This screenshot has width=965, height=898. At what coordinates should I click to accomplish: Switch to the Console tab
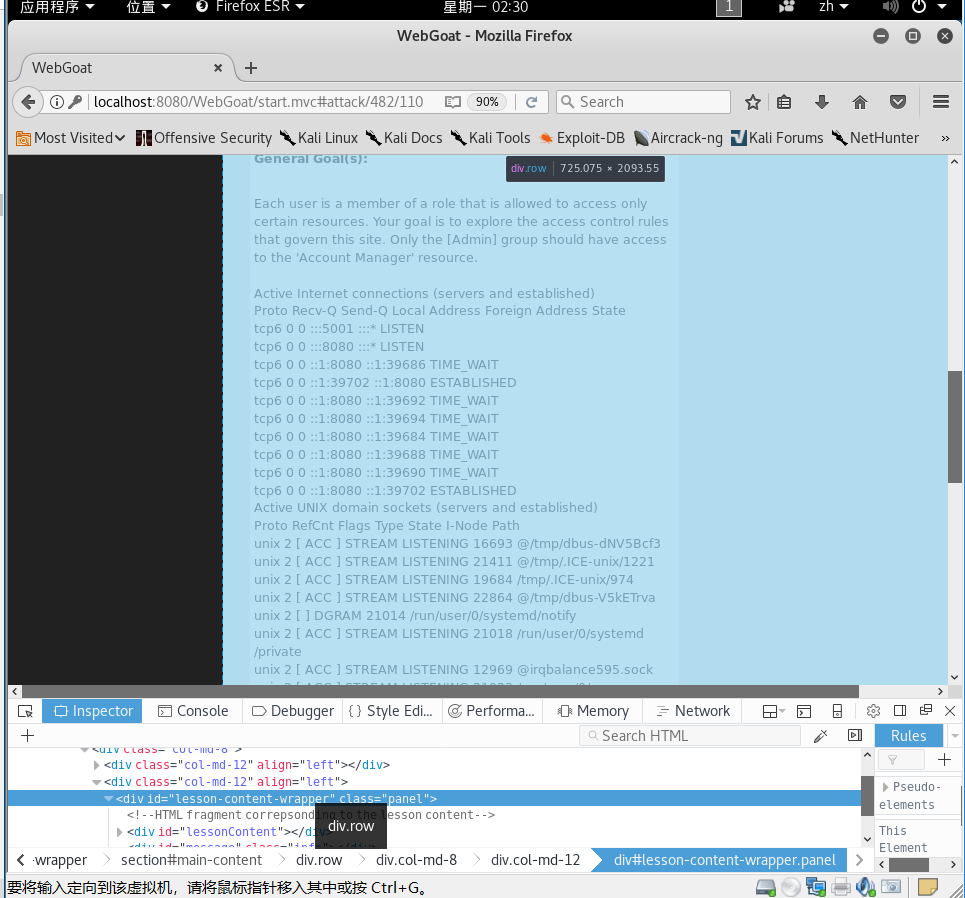pyautogui.click(x=193, y=712)
